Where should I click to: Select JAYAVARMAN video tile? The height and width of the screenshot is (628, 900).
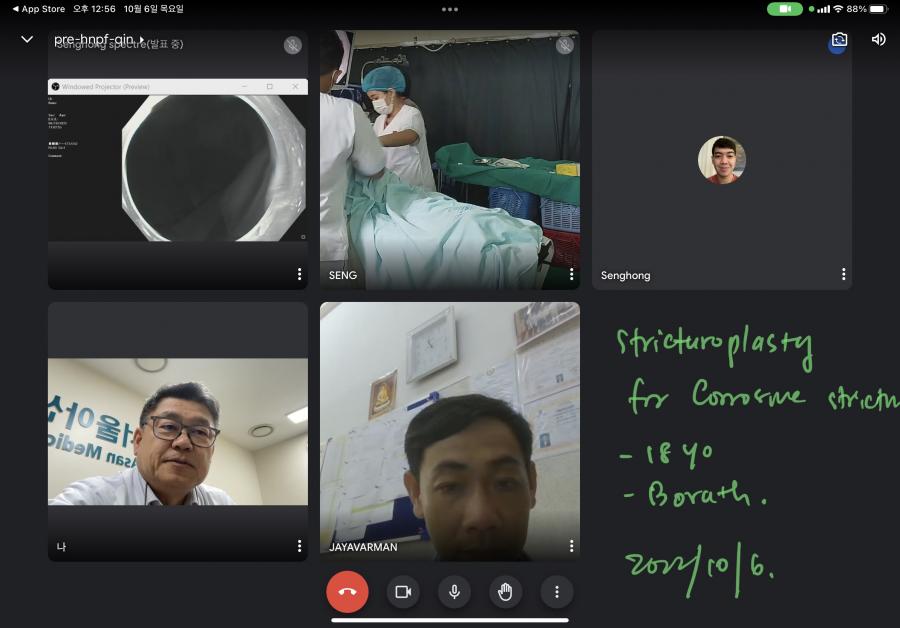click(x=450, y=432)
